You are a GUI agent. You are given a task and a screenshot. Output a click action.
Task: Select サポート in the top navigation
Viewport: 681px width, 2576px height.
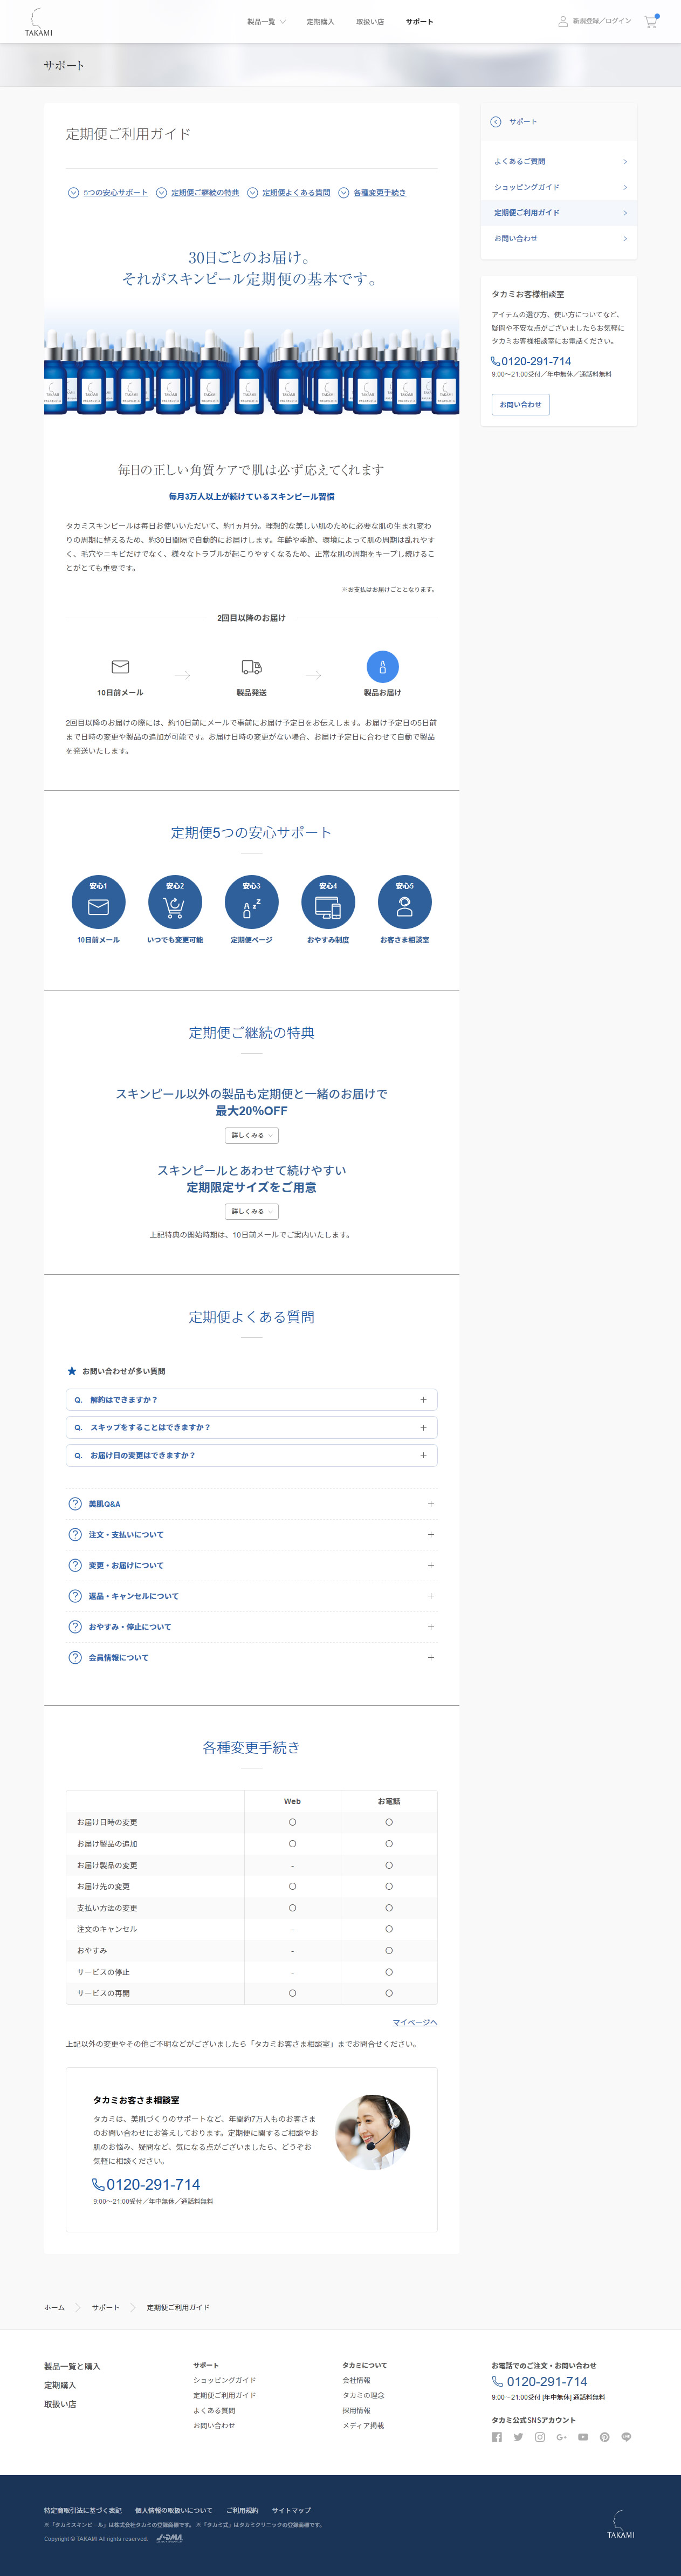(x=420, y=21)
